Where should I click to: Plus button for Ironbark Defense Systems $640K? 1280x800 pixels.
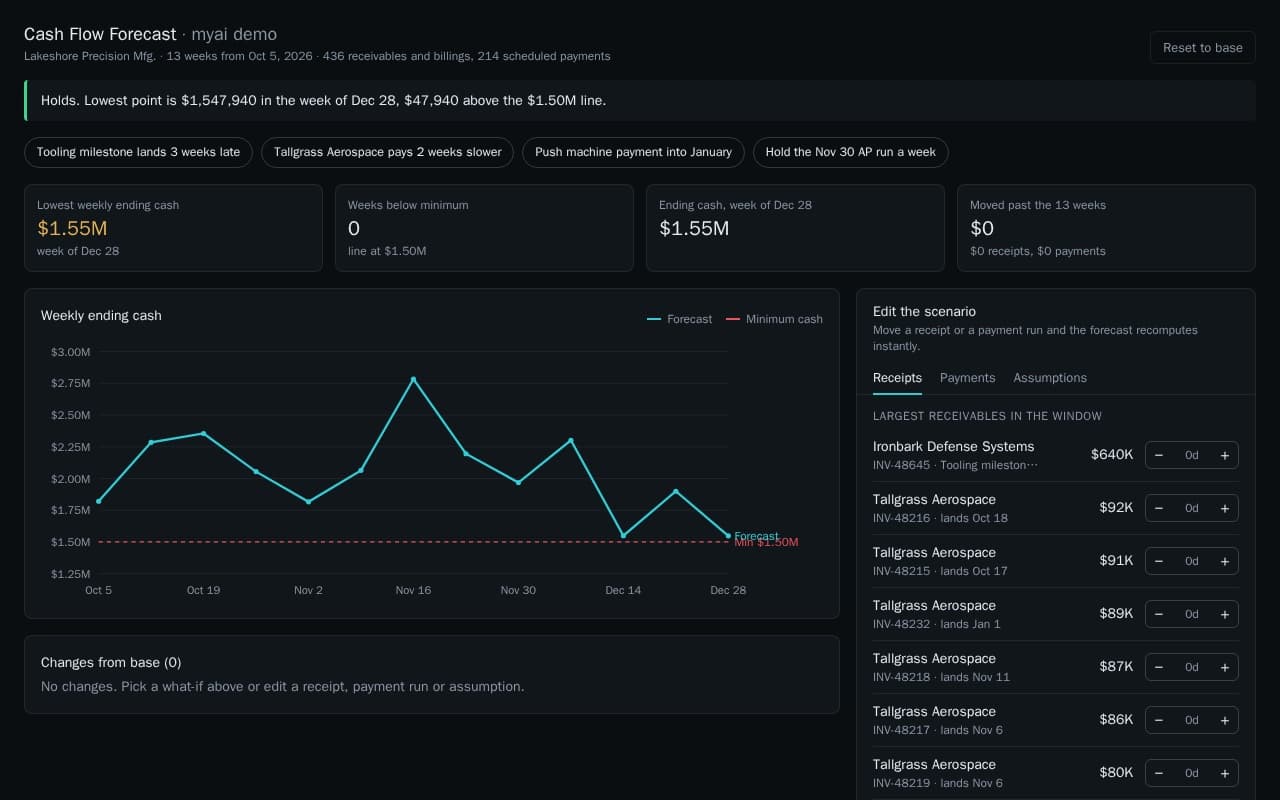pyautogui.click(x=1224, y=455)
